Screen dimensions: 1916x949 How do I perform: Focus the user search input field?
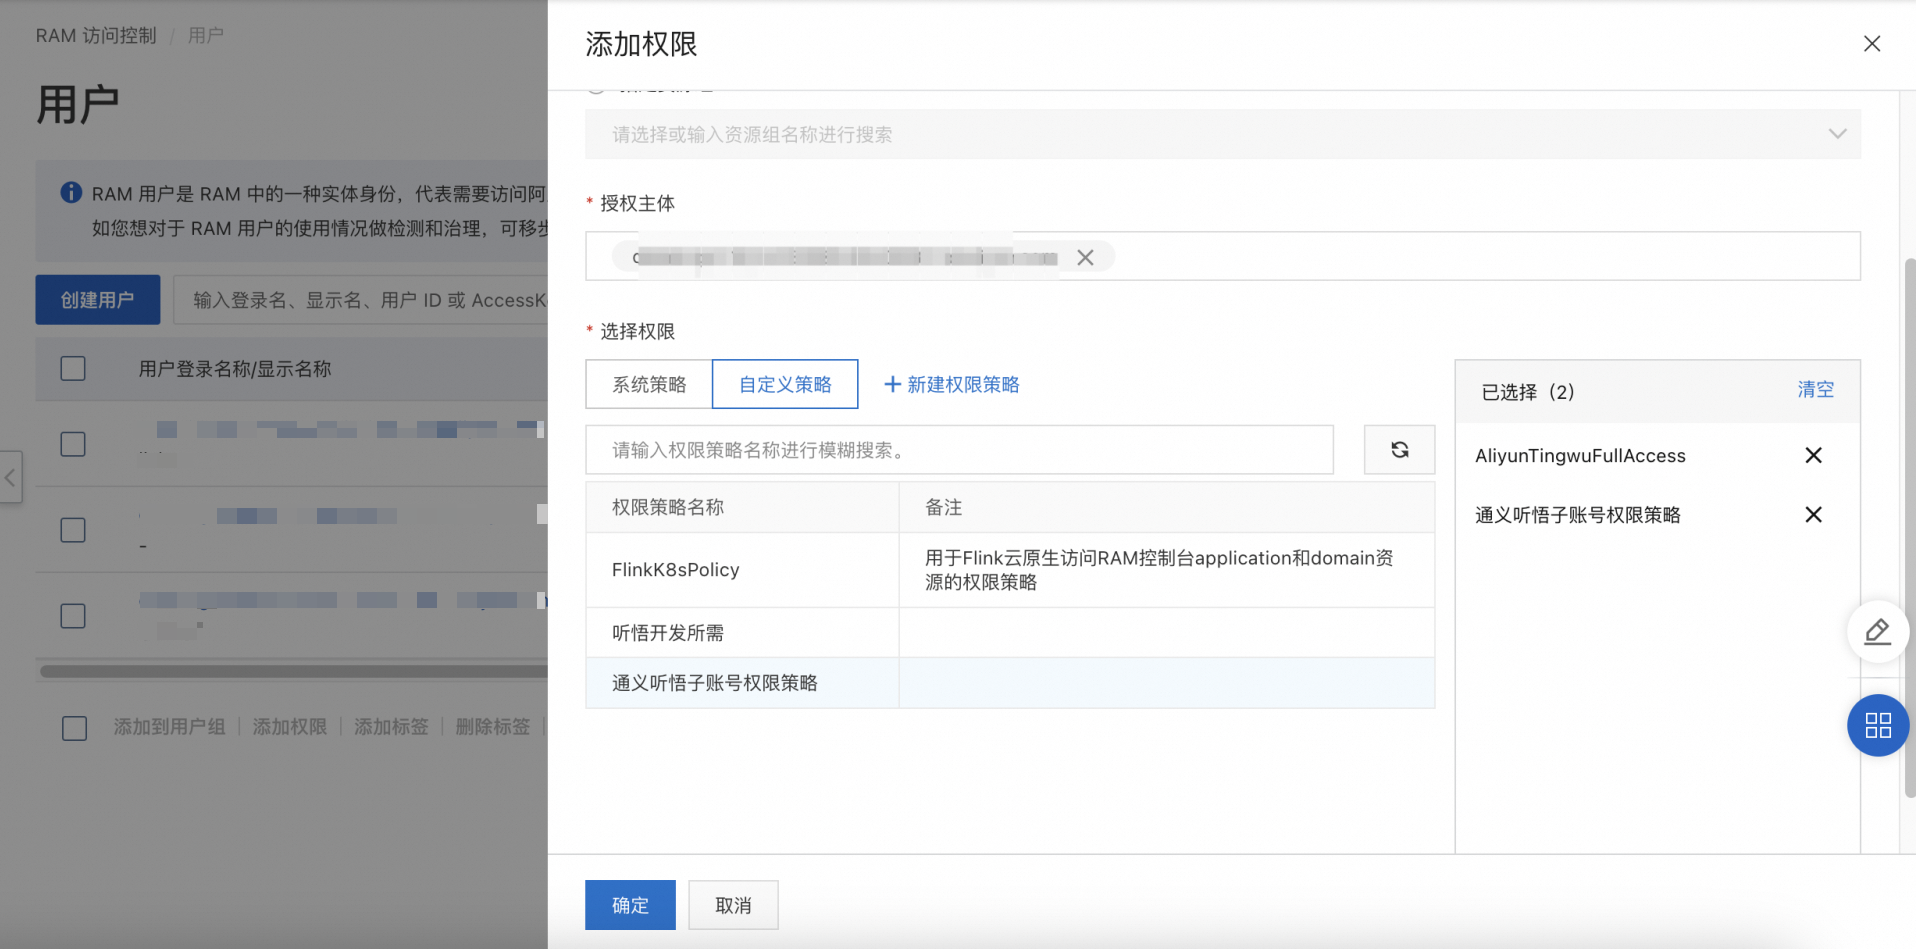tap(361, 300)
